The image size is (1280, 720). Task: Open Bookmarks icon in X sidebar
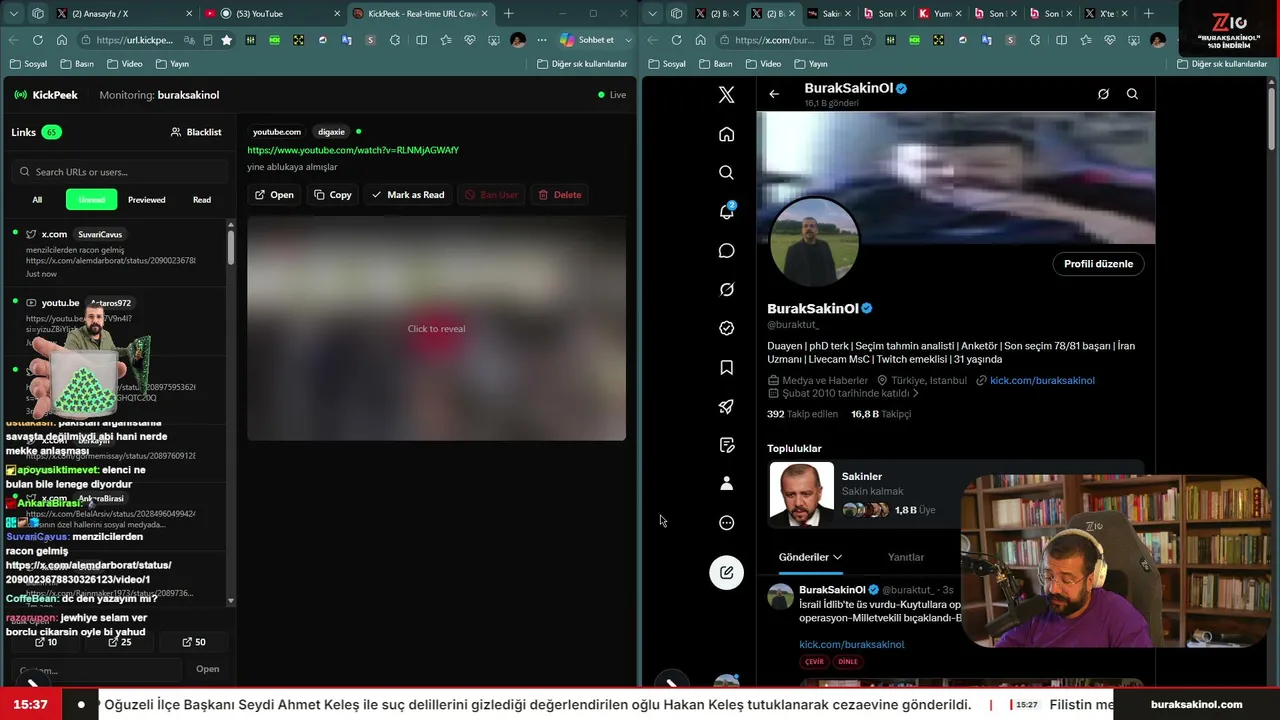click(x=727, y=367)
